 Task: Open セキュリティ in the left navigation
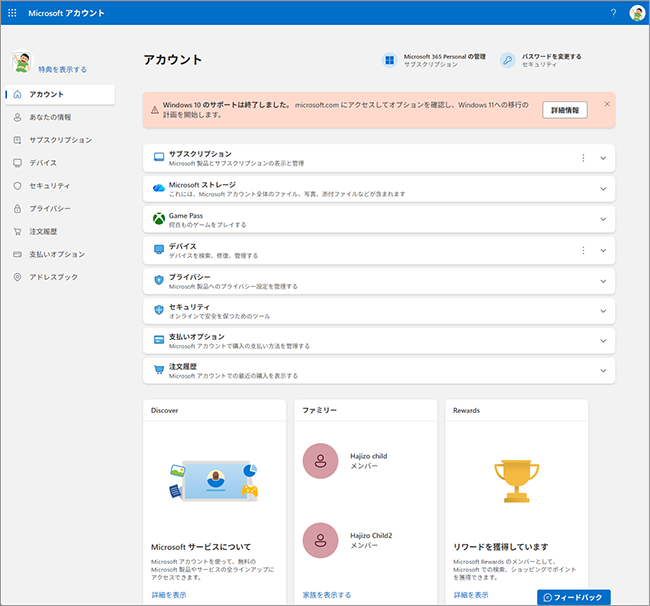tap(50, 186)
